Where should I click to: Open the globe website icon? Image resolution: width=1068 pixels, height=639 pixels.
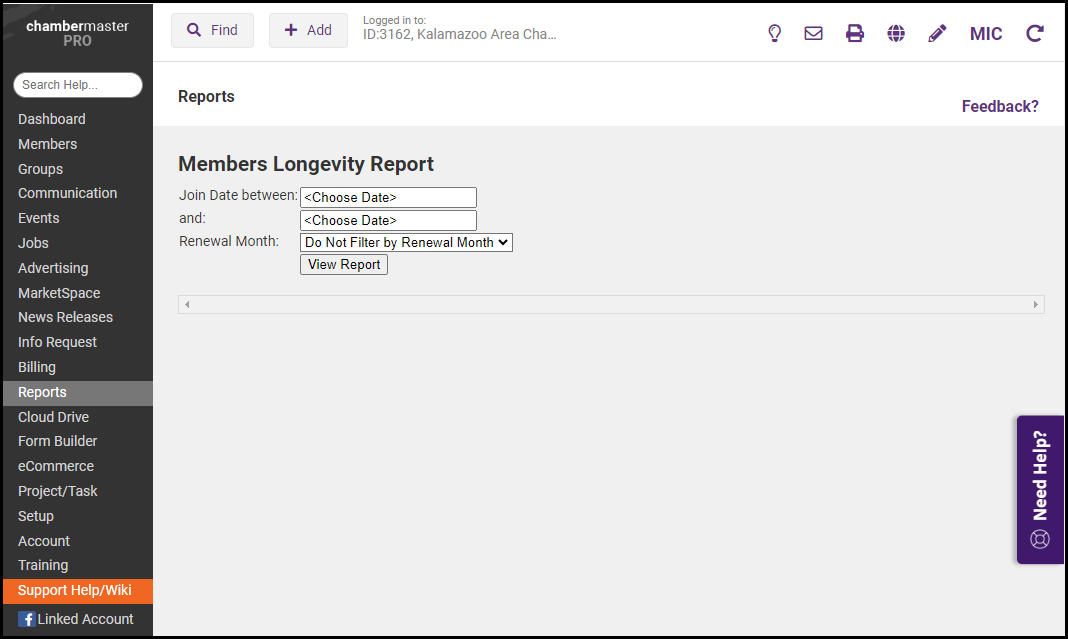click(896, 33)
